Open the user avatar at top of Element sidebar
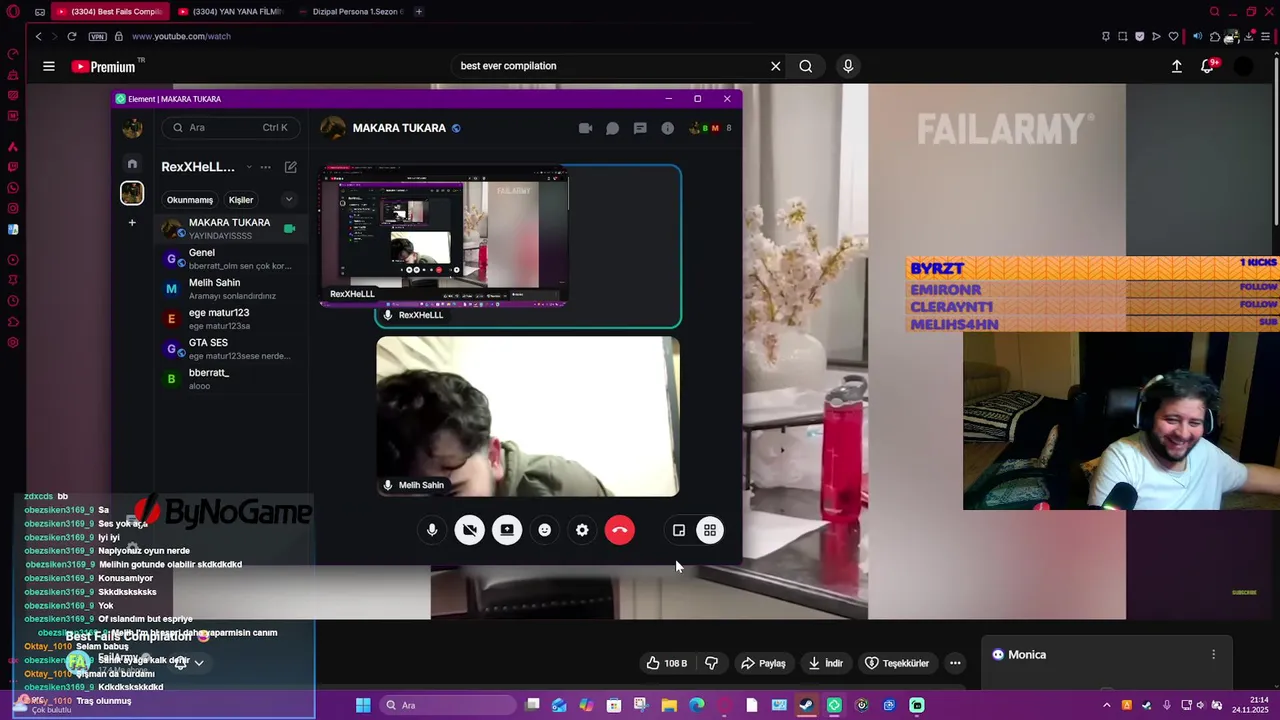 132,128
